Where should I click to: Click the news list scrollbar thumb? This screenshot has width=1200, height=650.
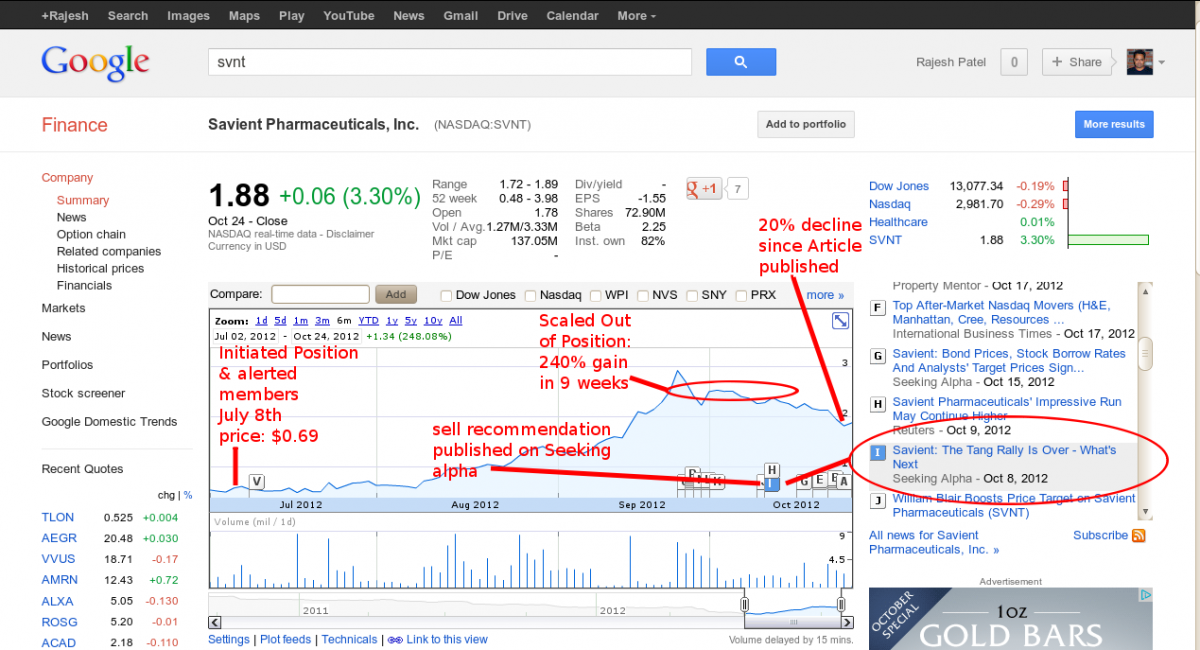(x=1145, y=354)
